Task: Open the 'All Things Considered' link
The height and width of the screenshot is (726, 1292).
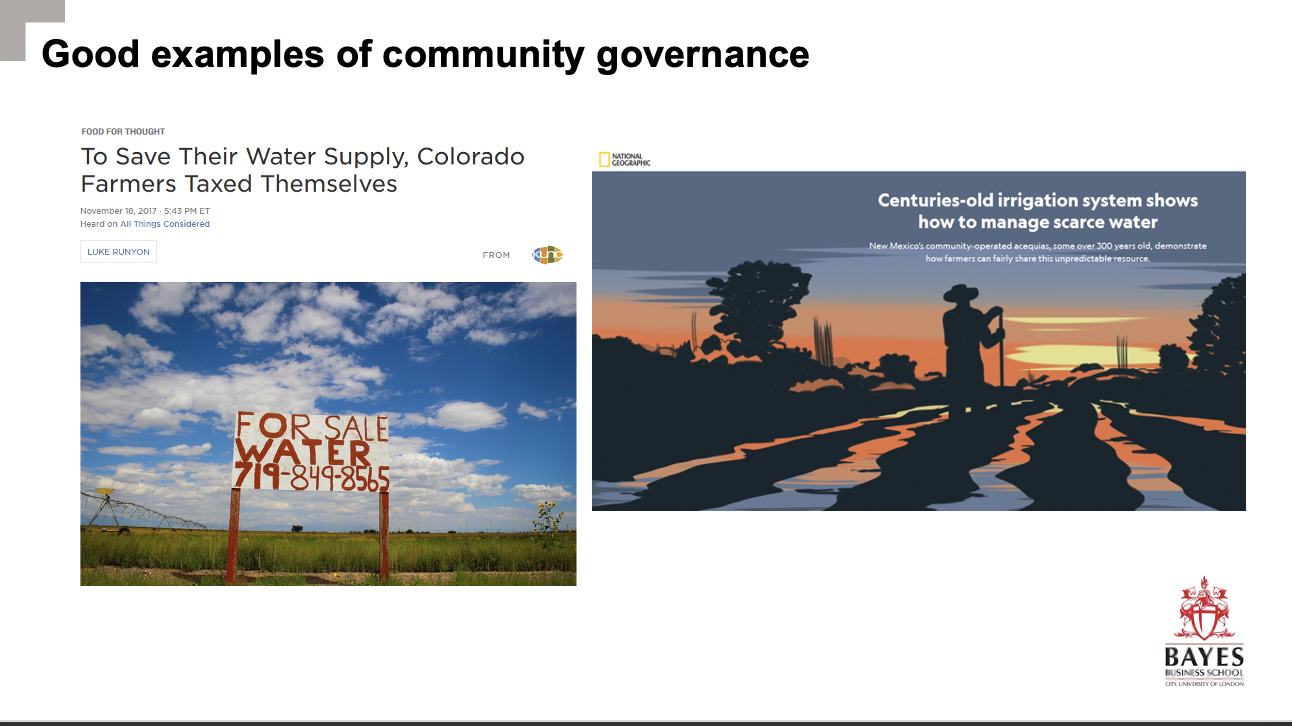Action: pos(165,224)
